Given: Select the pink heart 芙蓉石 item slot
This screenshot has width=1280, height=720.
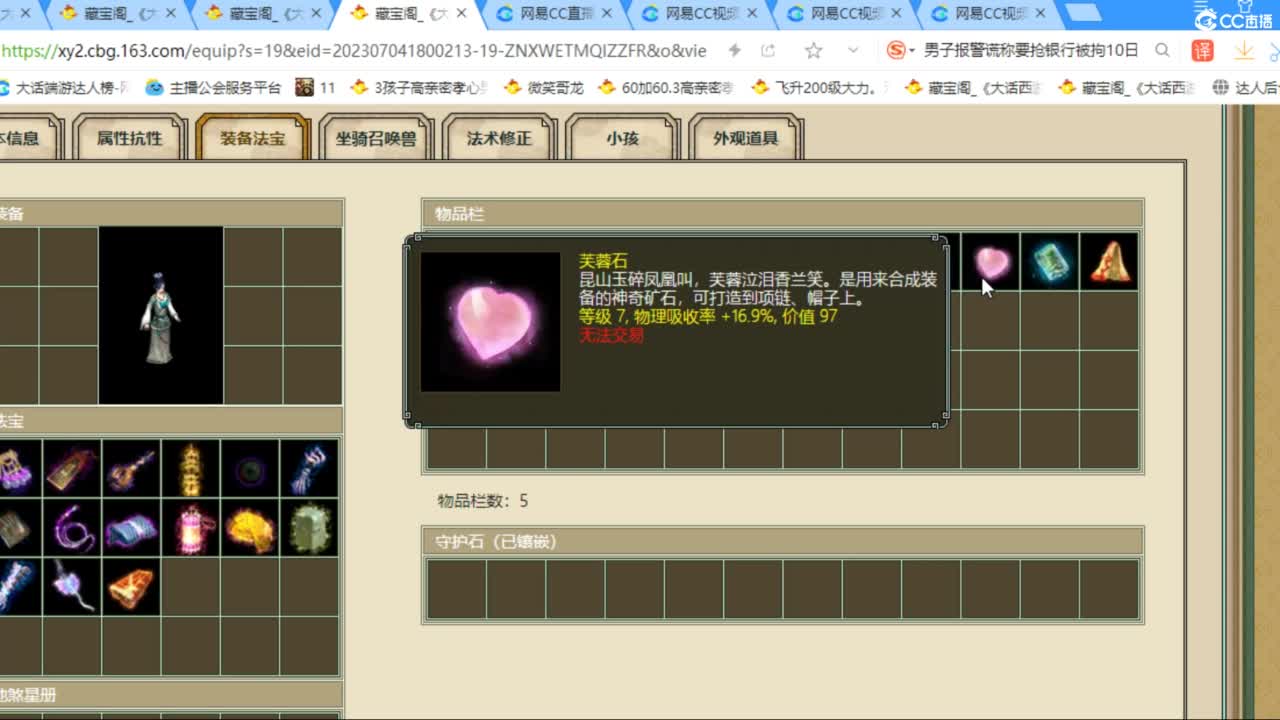Looking at the screenshot, I should click(x=991, y=262).
